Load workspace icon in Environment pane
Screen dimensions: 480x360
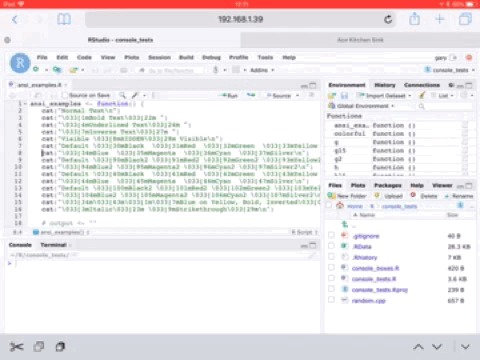coord(332,96)
